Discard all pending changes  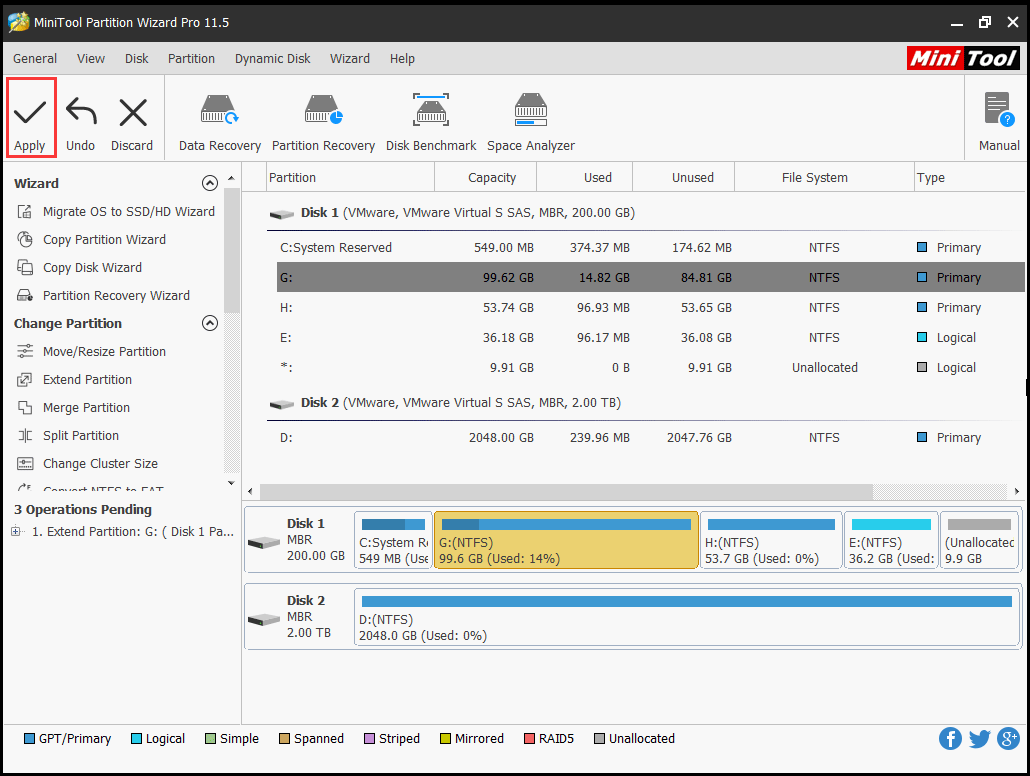pos(132,112)
